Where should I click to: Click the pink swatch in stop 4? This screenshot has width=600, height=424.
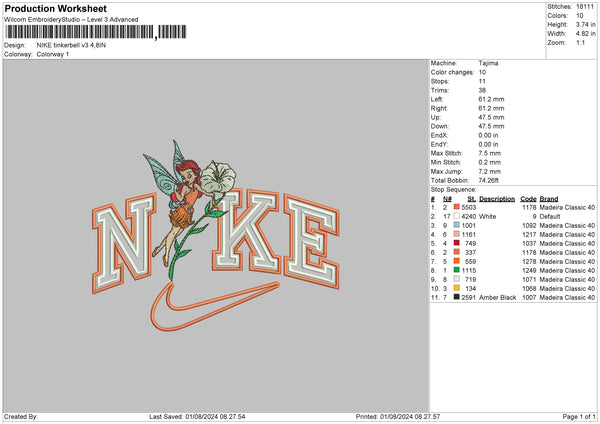coord(457,234)
